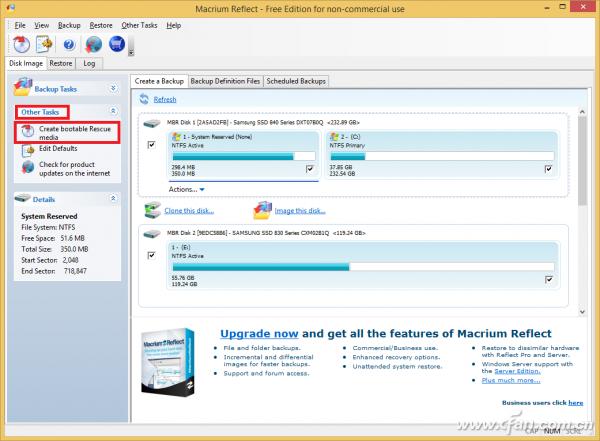
Task: Click the Details panel disk icon
Action: pyautogui.click(x=22, y=198)
